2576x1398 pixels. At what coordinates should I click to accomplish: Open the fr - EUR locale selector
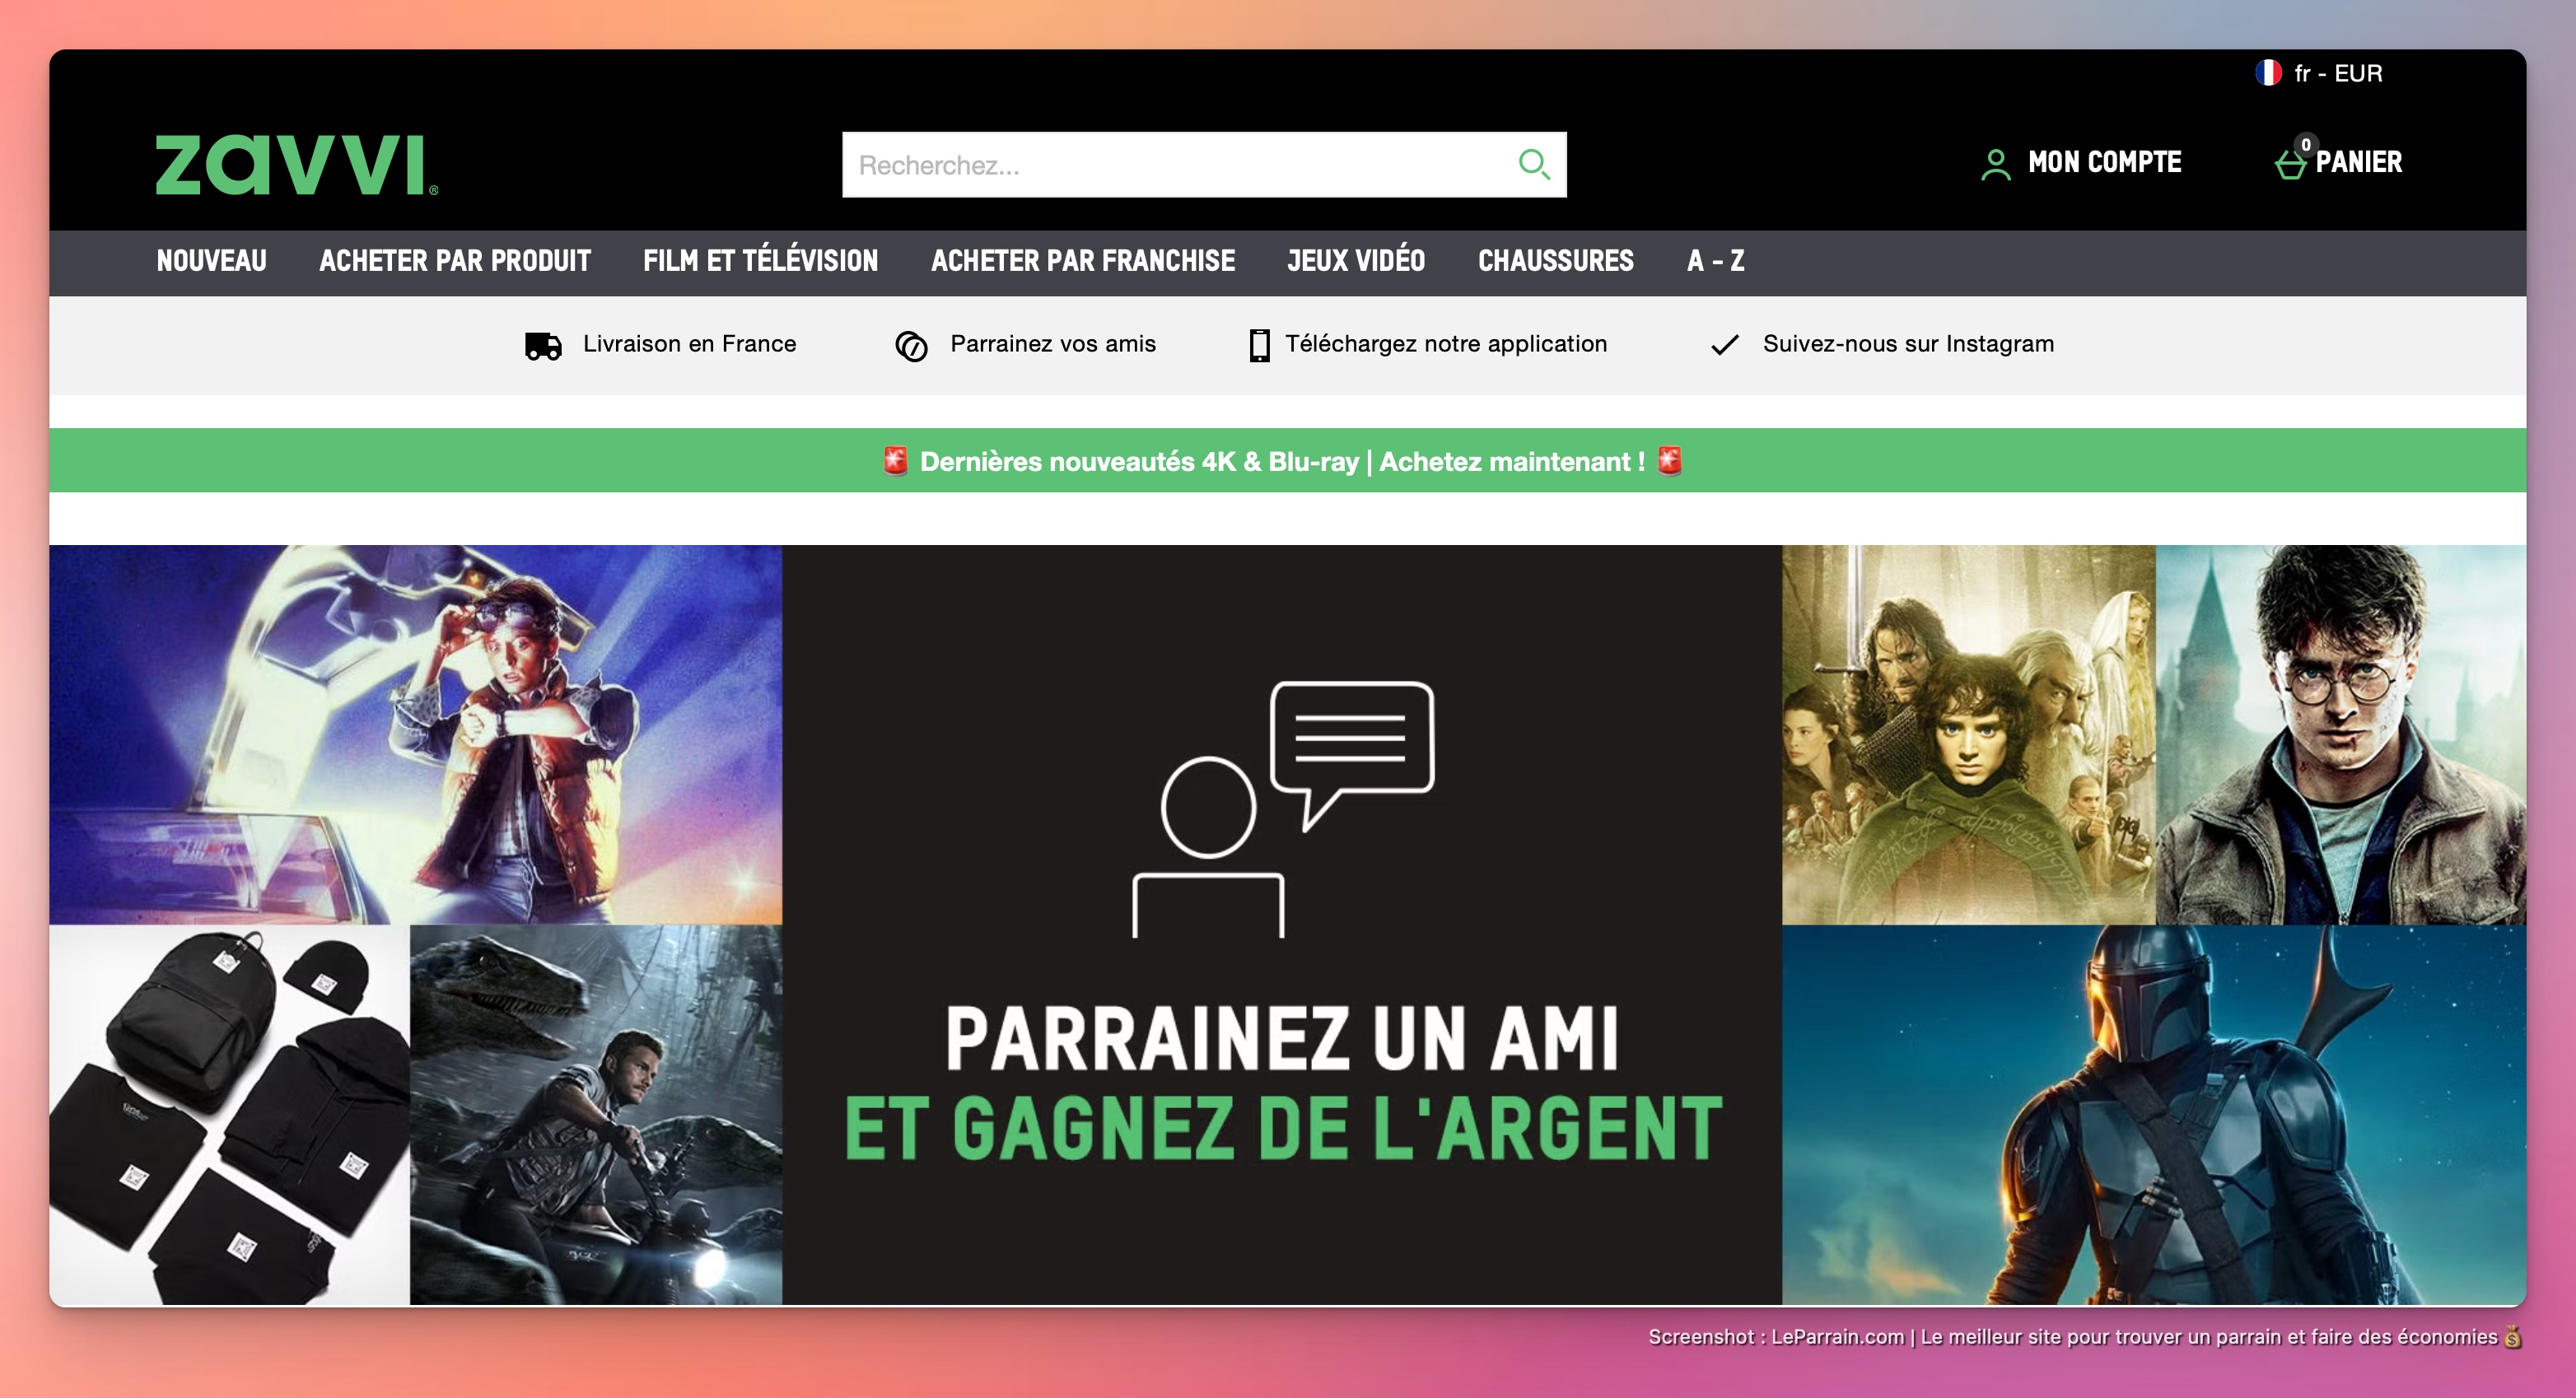[x=2320, y=73]
